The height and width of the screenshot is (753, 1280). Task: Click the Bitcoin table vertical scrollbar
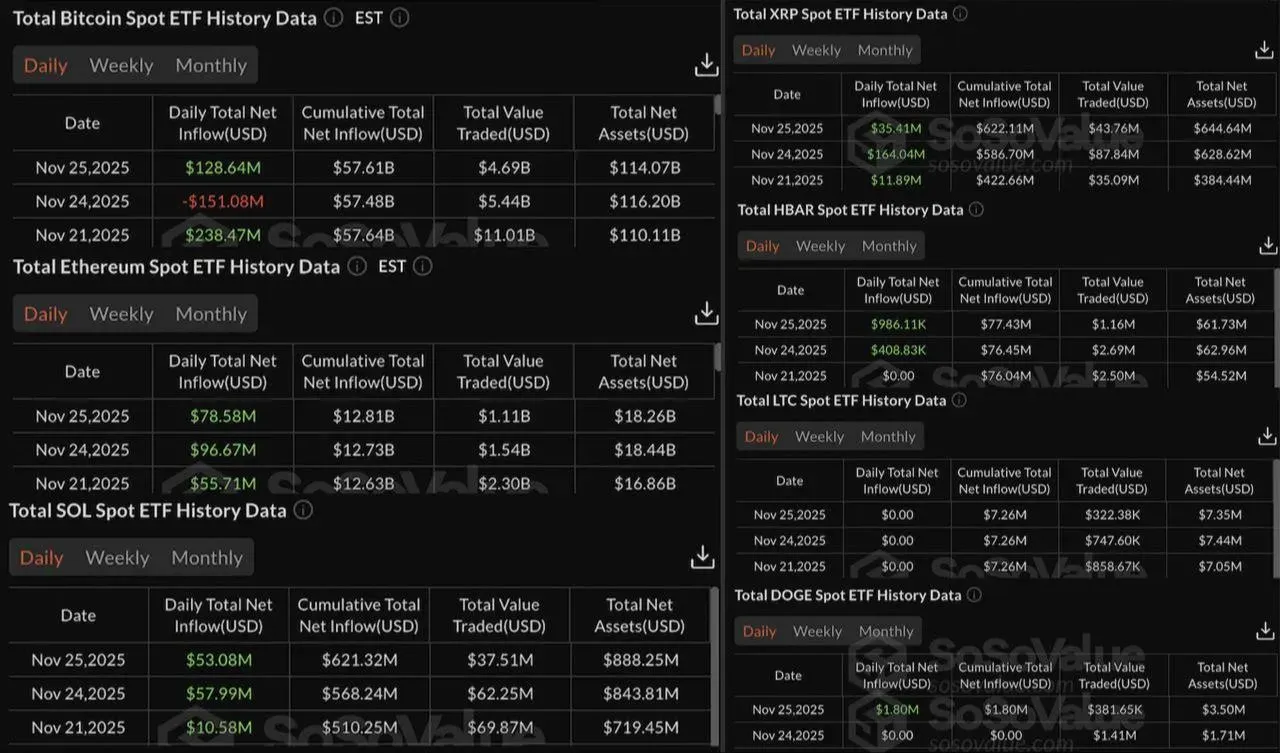pos(717,106)
